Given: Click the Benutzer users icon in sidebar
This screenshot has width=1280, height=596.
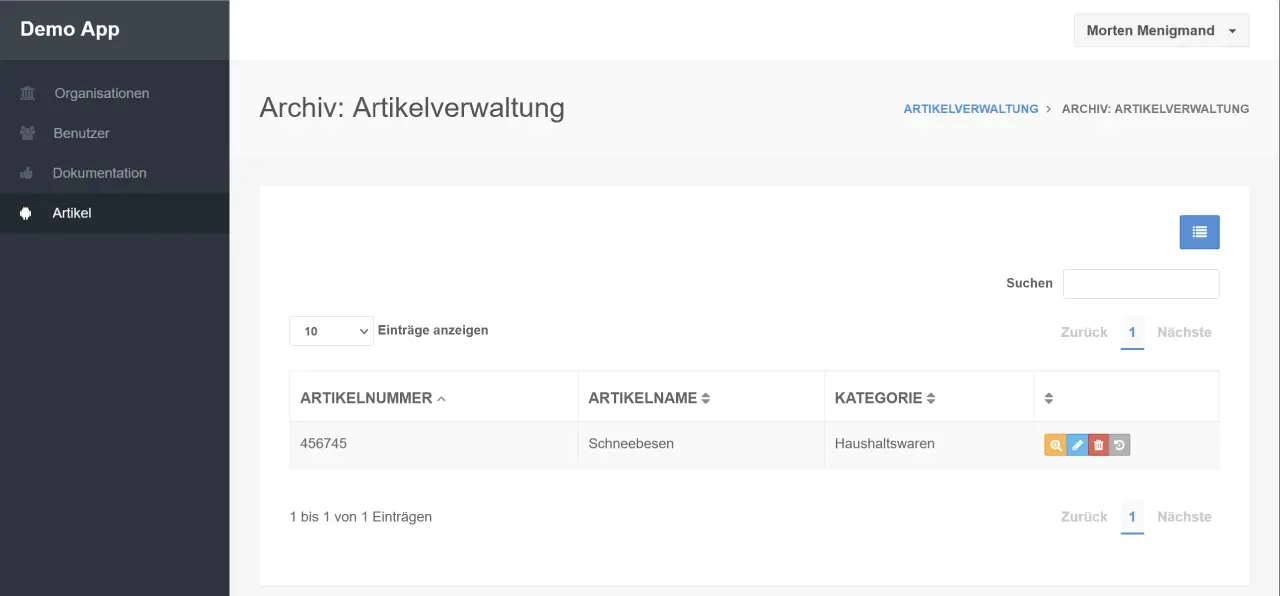Looking at the screenshot, I should (x=27, y=133).
